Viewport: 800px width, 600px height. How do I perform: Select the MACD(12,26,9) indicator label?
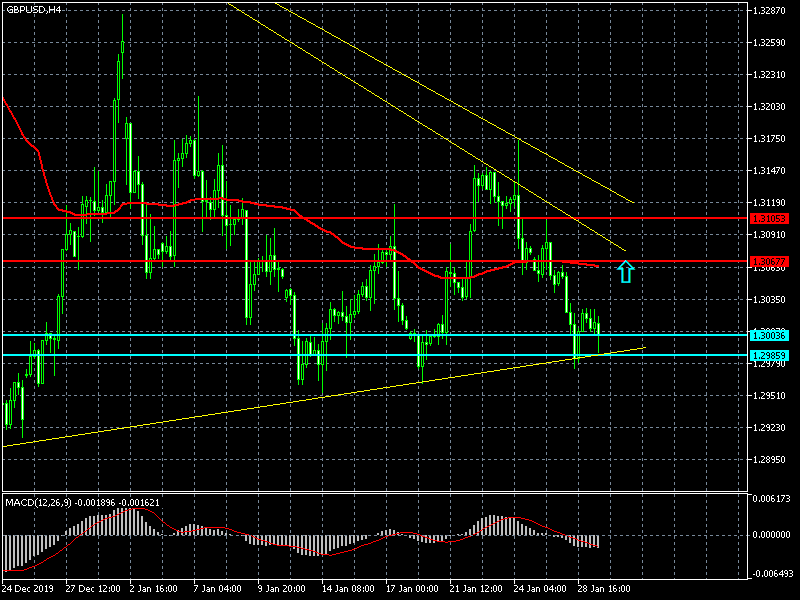(39, 503)
